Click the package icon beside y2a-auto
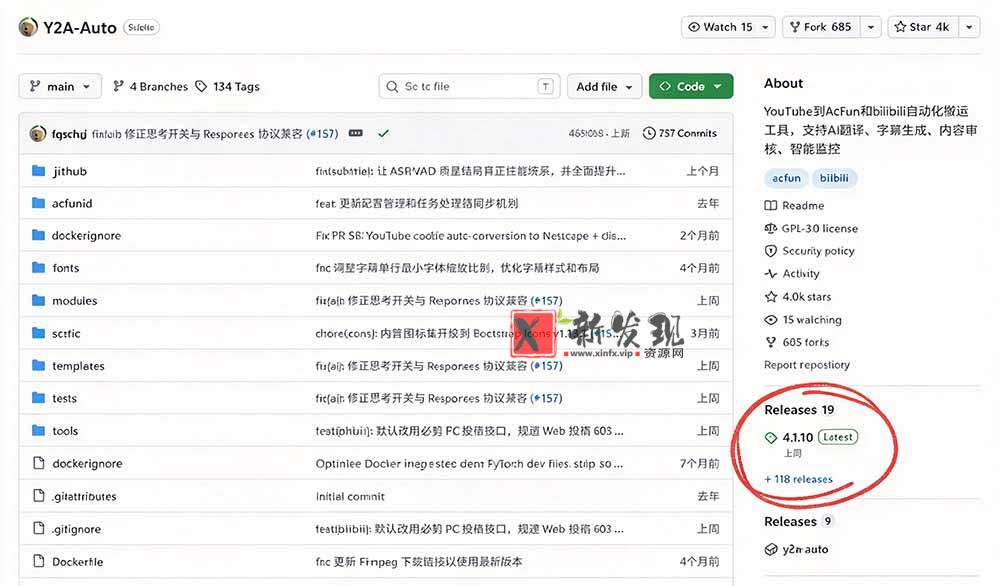1000x586 pixels. pyautogui.click(x=771, y=549)
